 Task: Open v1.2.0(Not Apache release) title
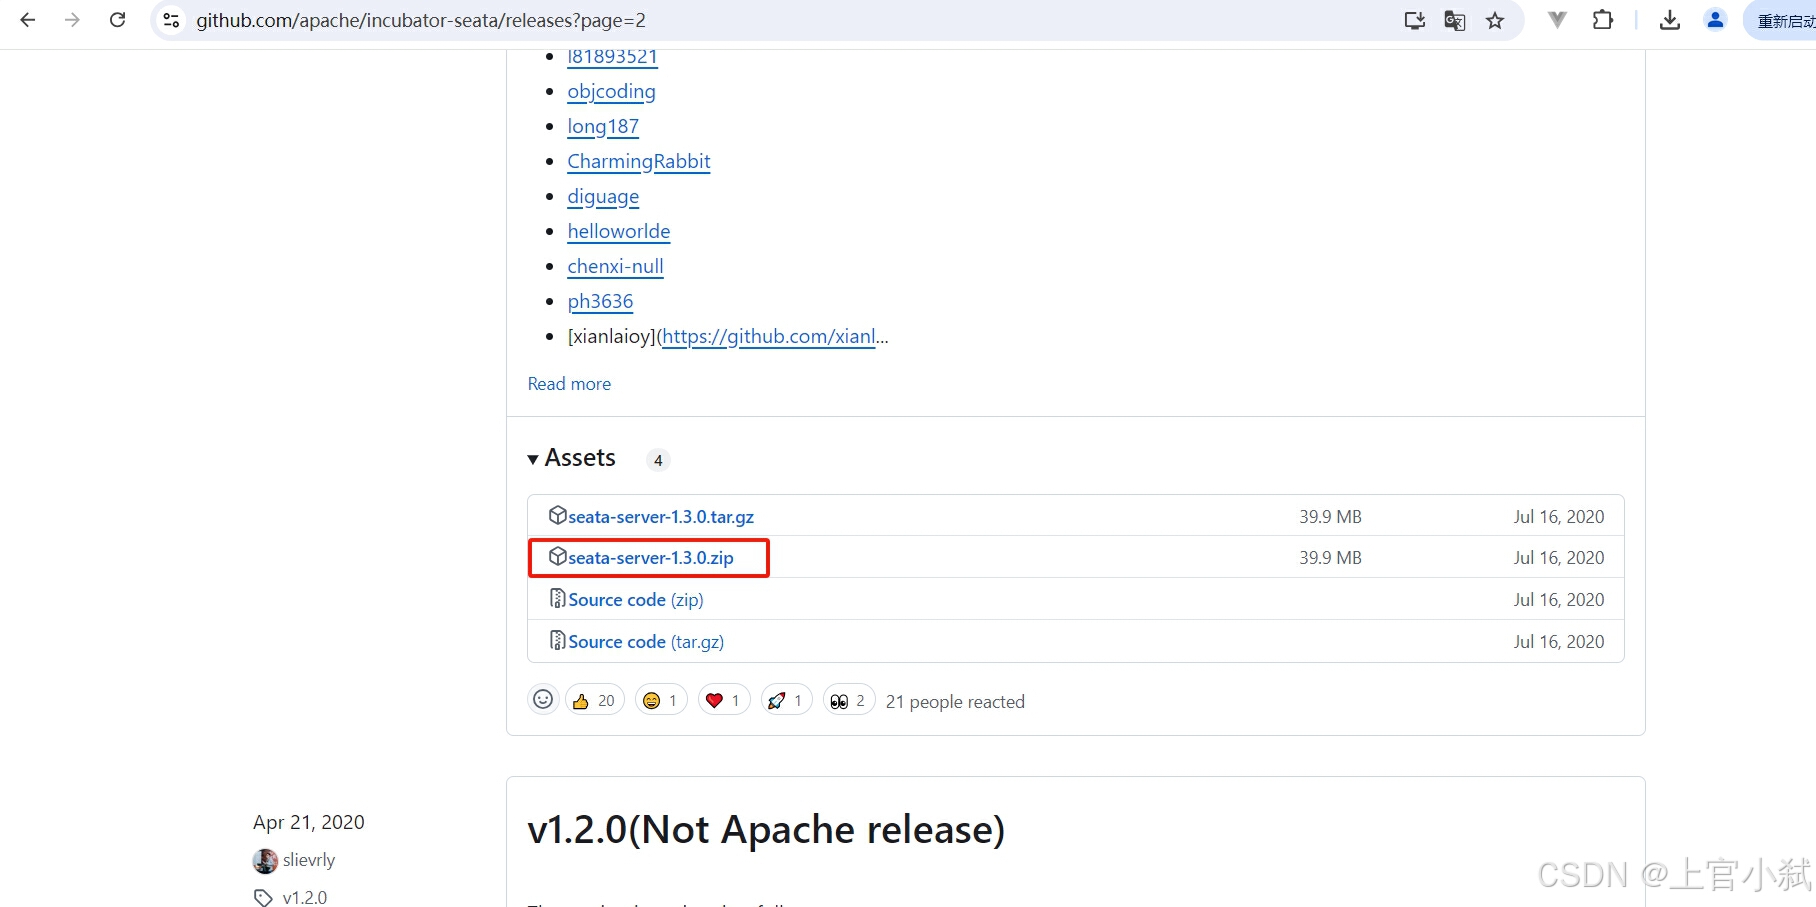click(x=766, y=829)
